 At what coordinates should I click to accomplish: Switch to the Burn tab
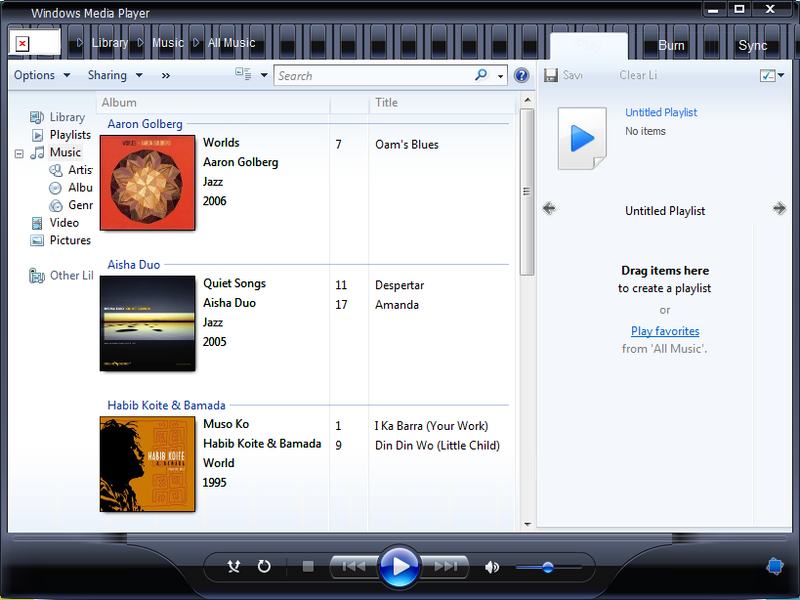coord(671,46)
